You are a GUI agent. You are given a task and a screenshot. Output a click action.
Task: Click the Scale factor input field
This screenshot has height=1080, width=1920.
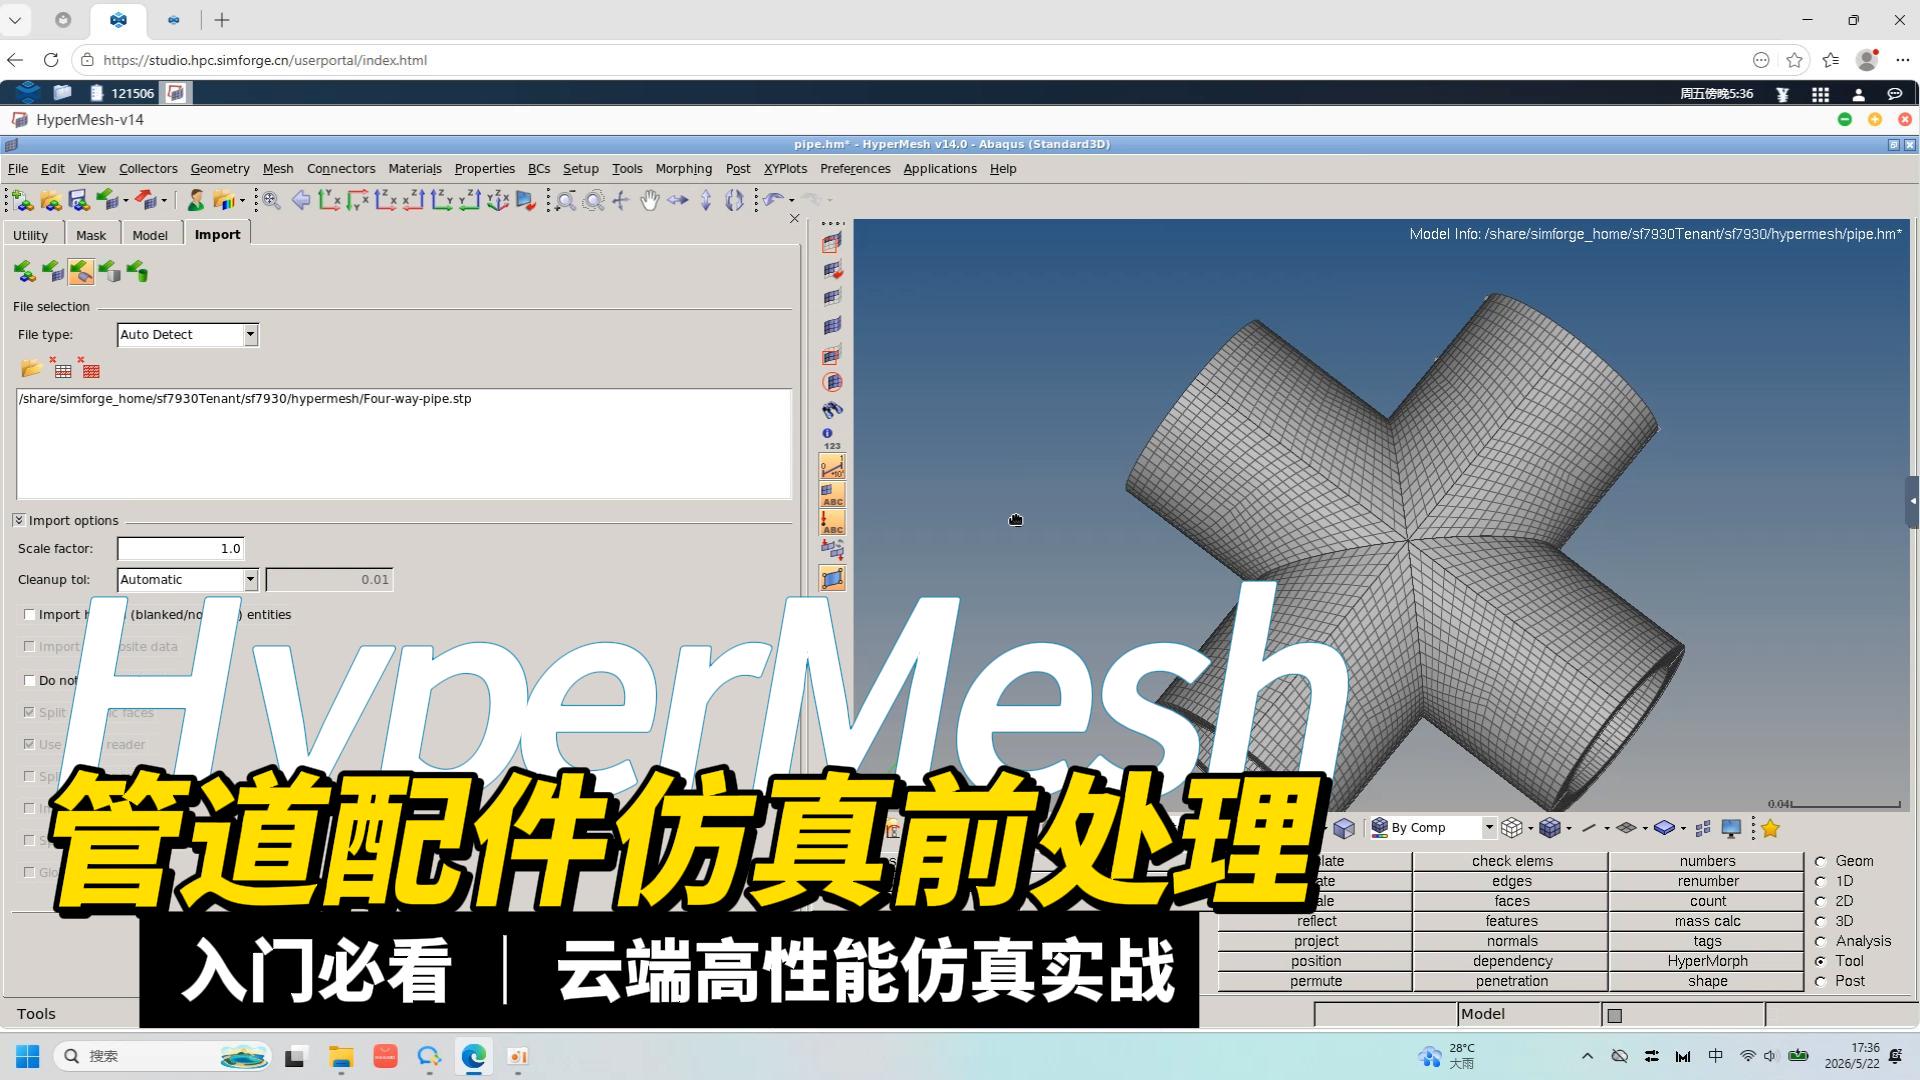[180, 549]
